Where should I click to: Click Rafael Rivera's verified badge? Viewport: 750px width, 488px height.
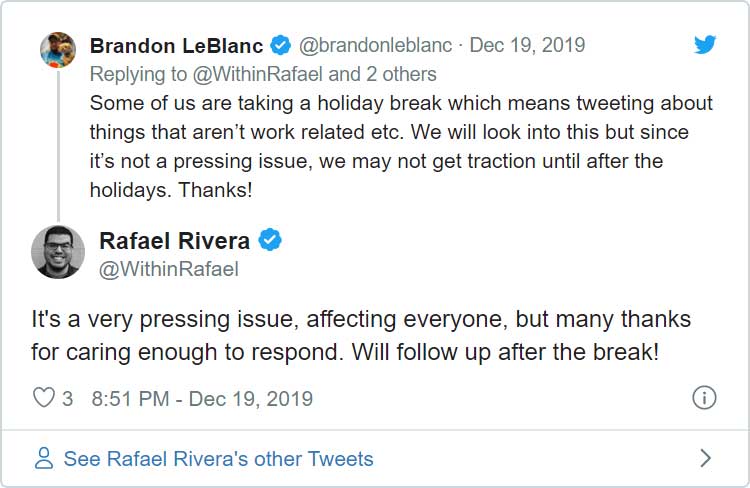(x=271, y=241)
